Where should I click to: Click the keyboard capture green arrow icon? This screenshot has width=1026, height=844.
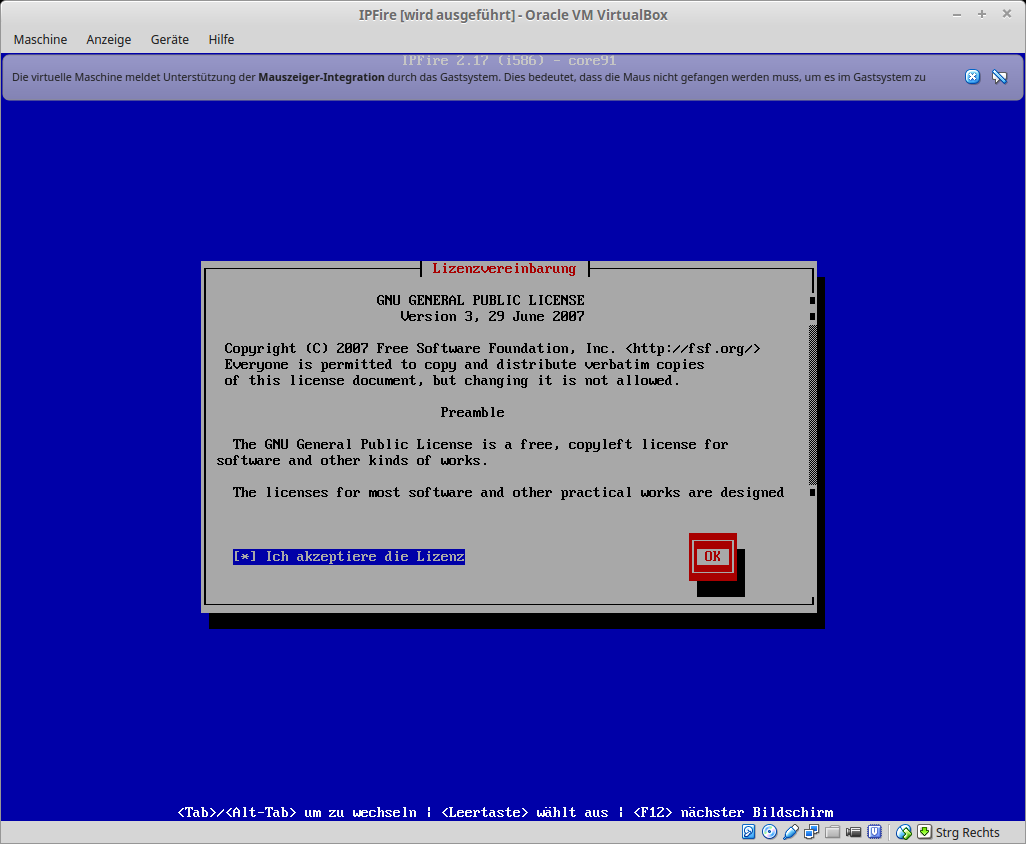pos(924,832)
